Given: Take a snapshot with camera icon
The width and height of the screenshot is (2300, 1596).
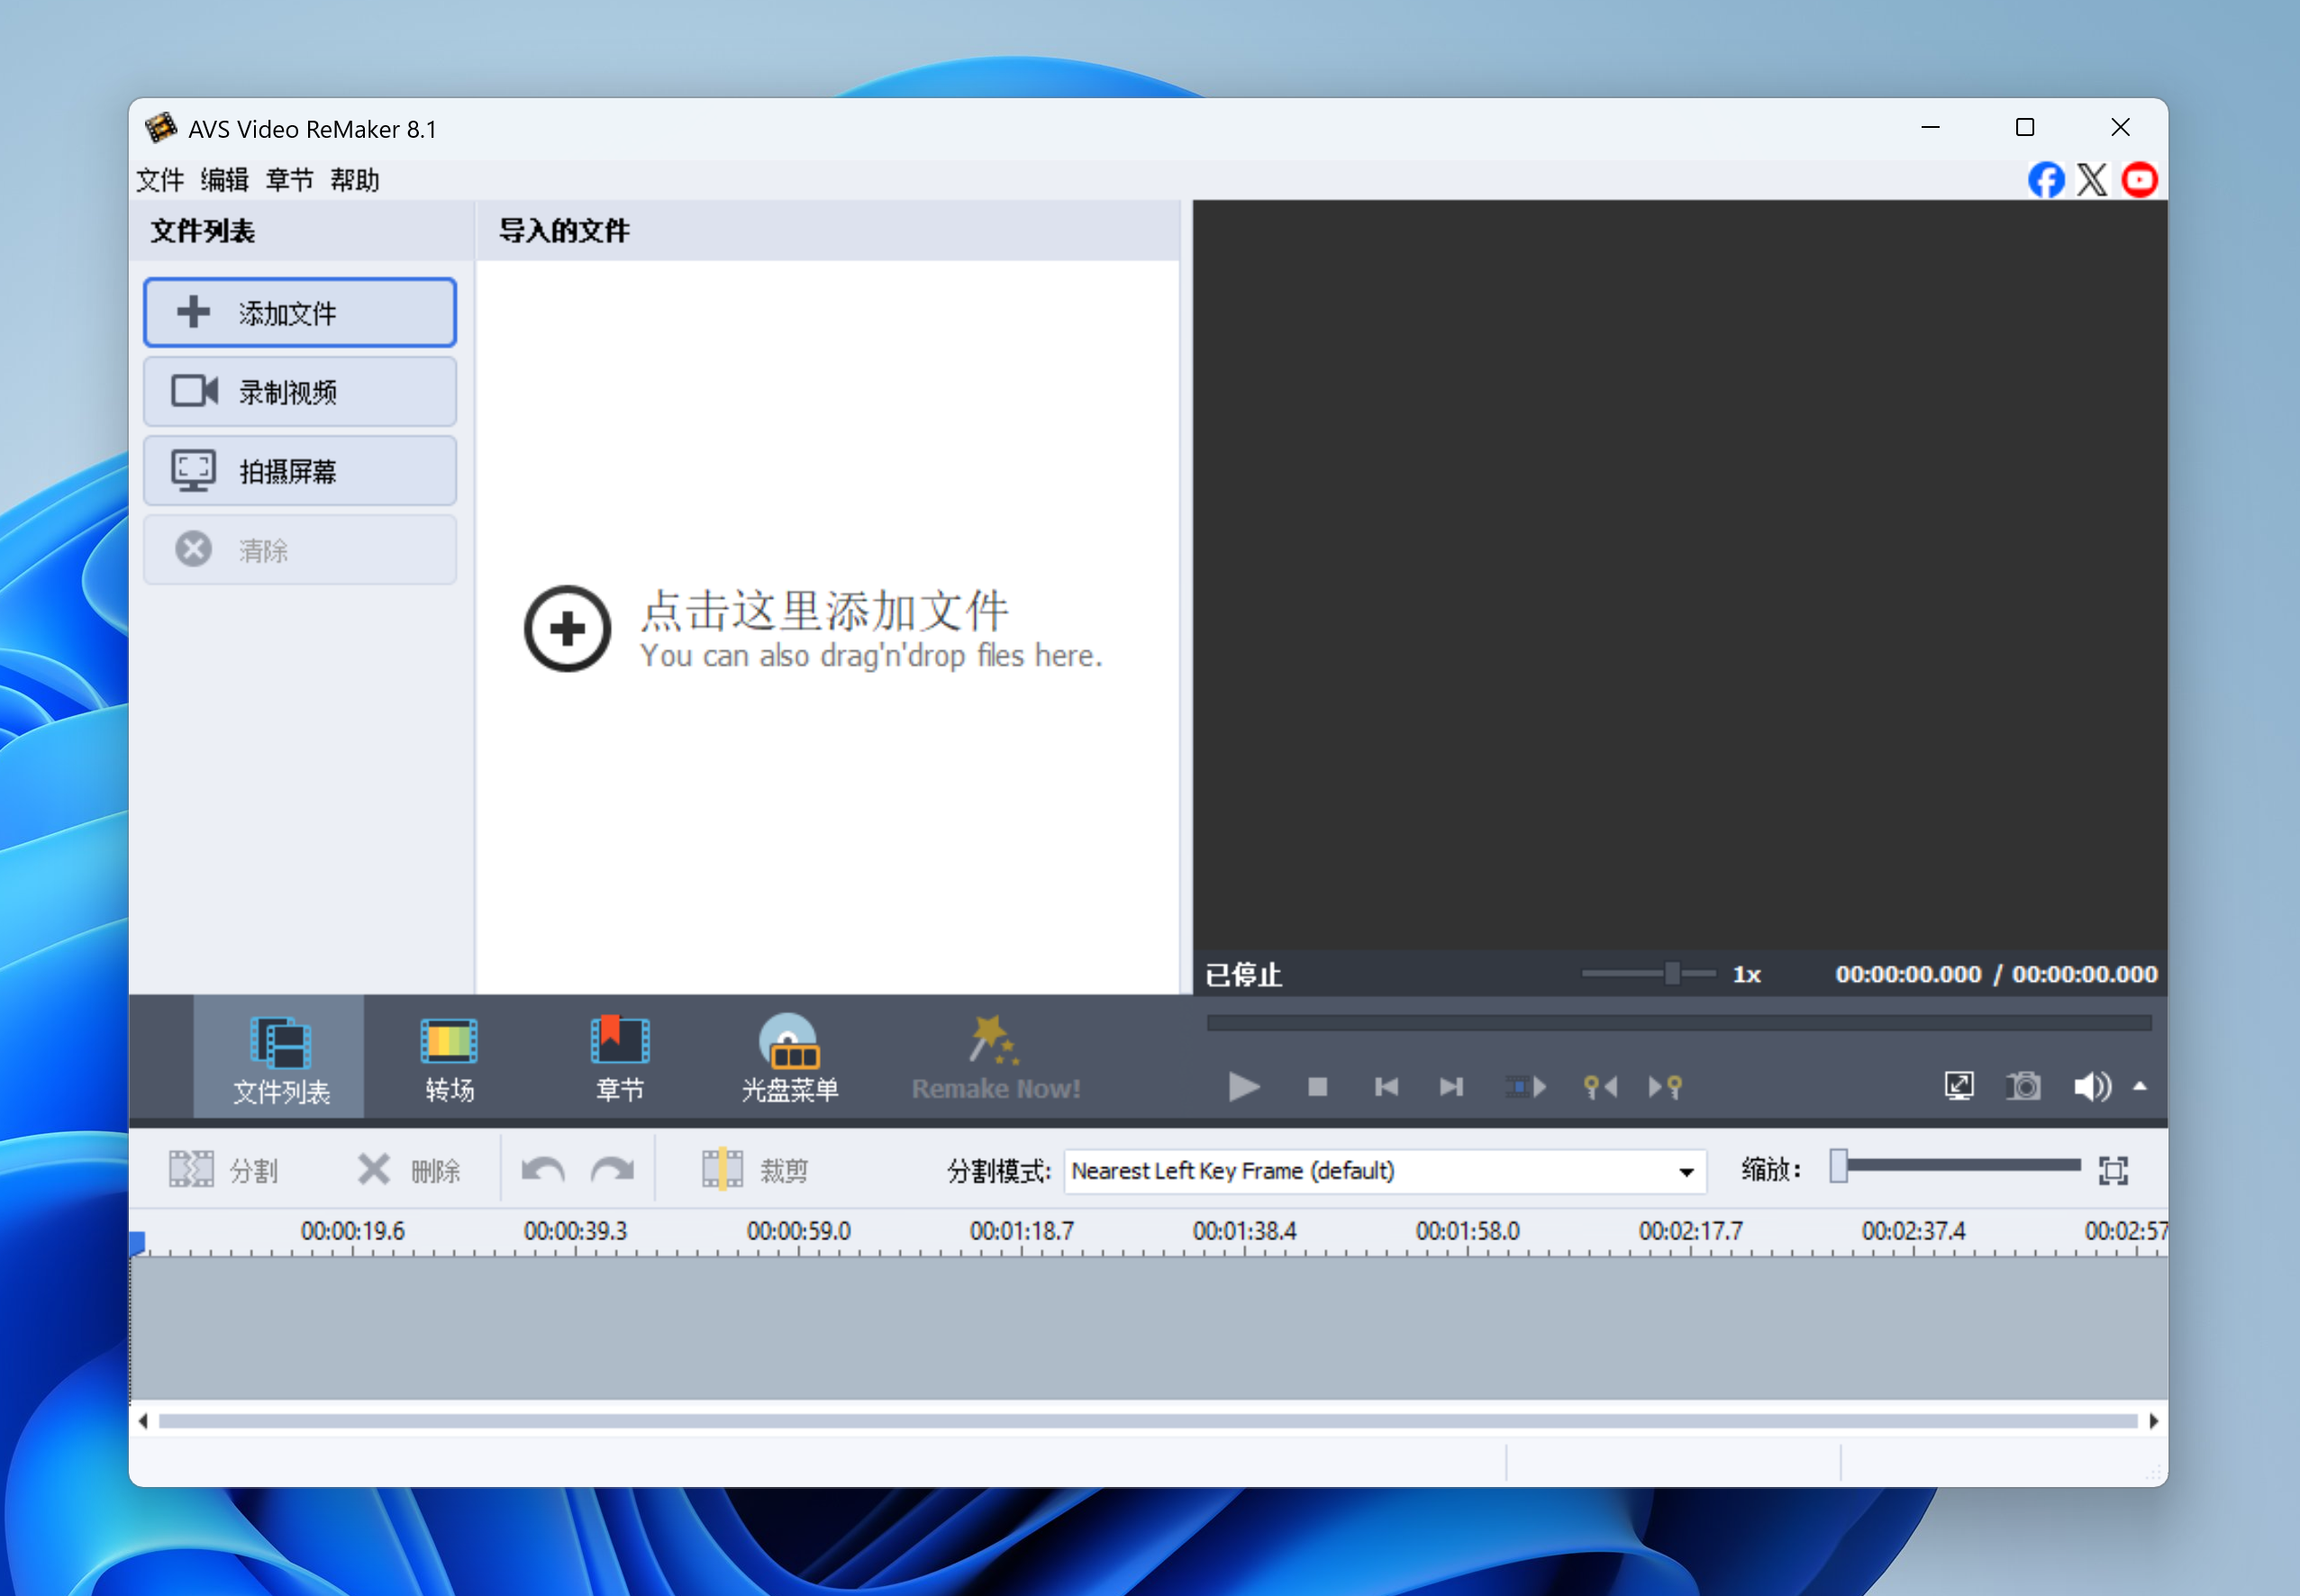Looking at the screenshot, I should (x=2023, y=1086).
